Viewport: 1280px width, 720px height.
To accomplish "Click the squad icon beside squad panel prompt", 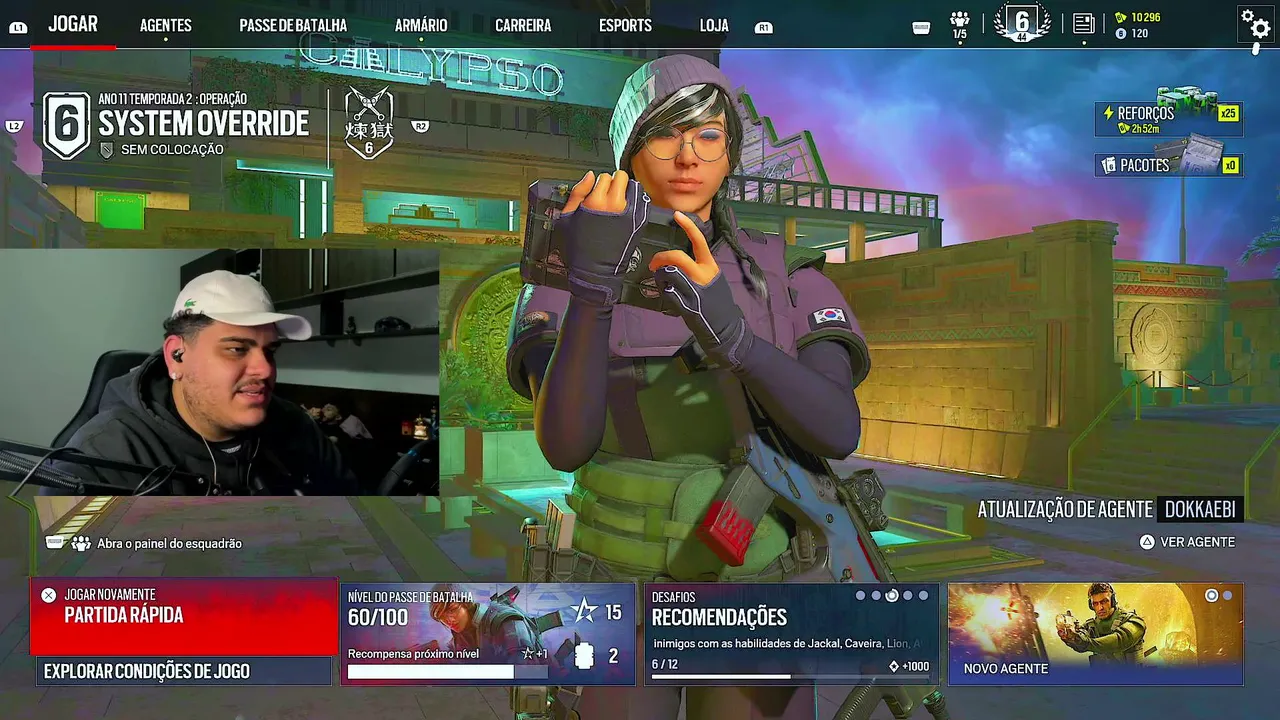I will [81, 543].
